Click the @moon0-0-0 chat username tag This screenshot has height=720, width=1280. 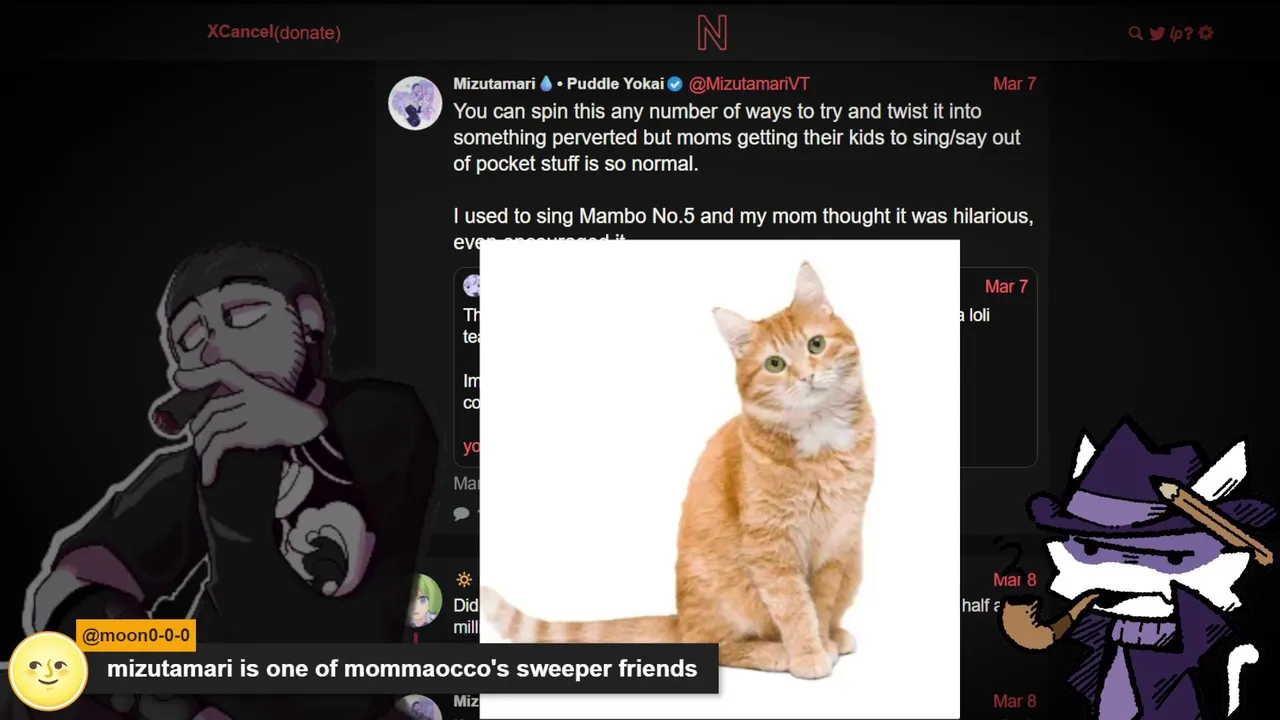[136, 635]
